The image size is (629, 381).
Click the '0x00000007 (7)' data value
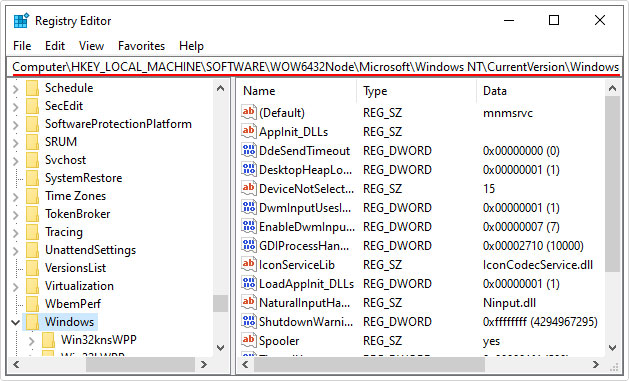521,227
